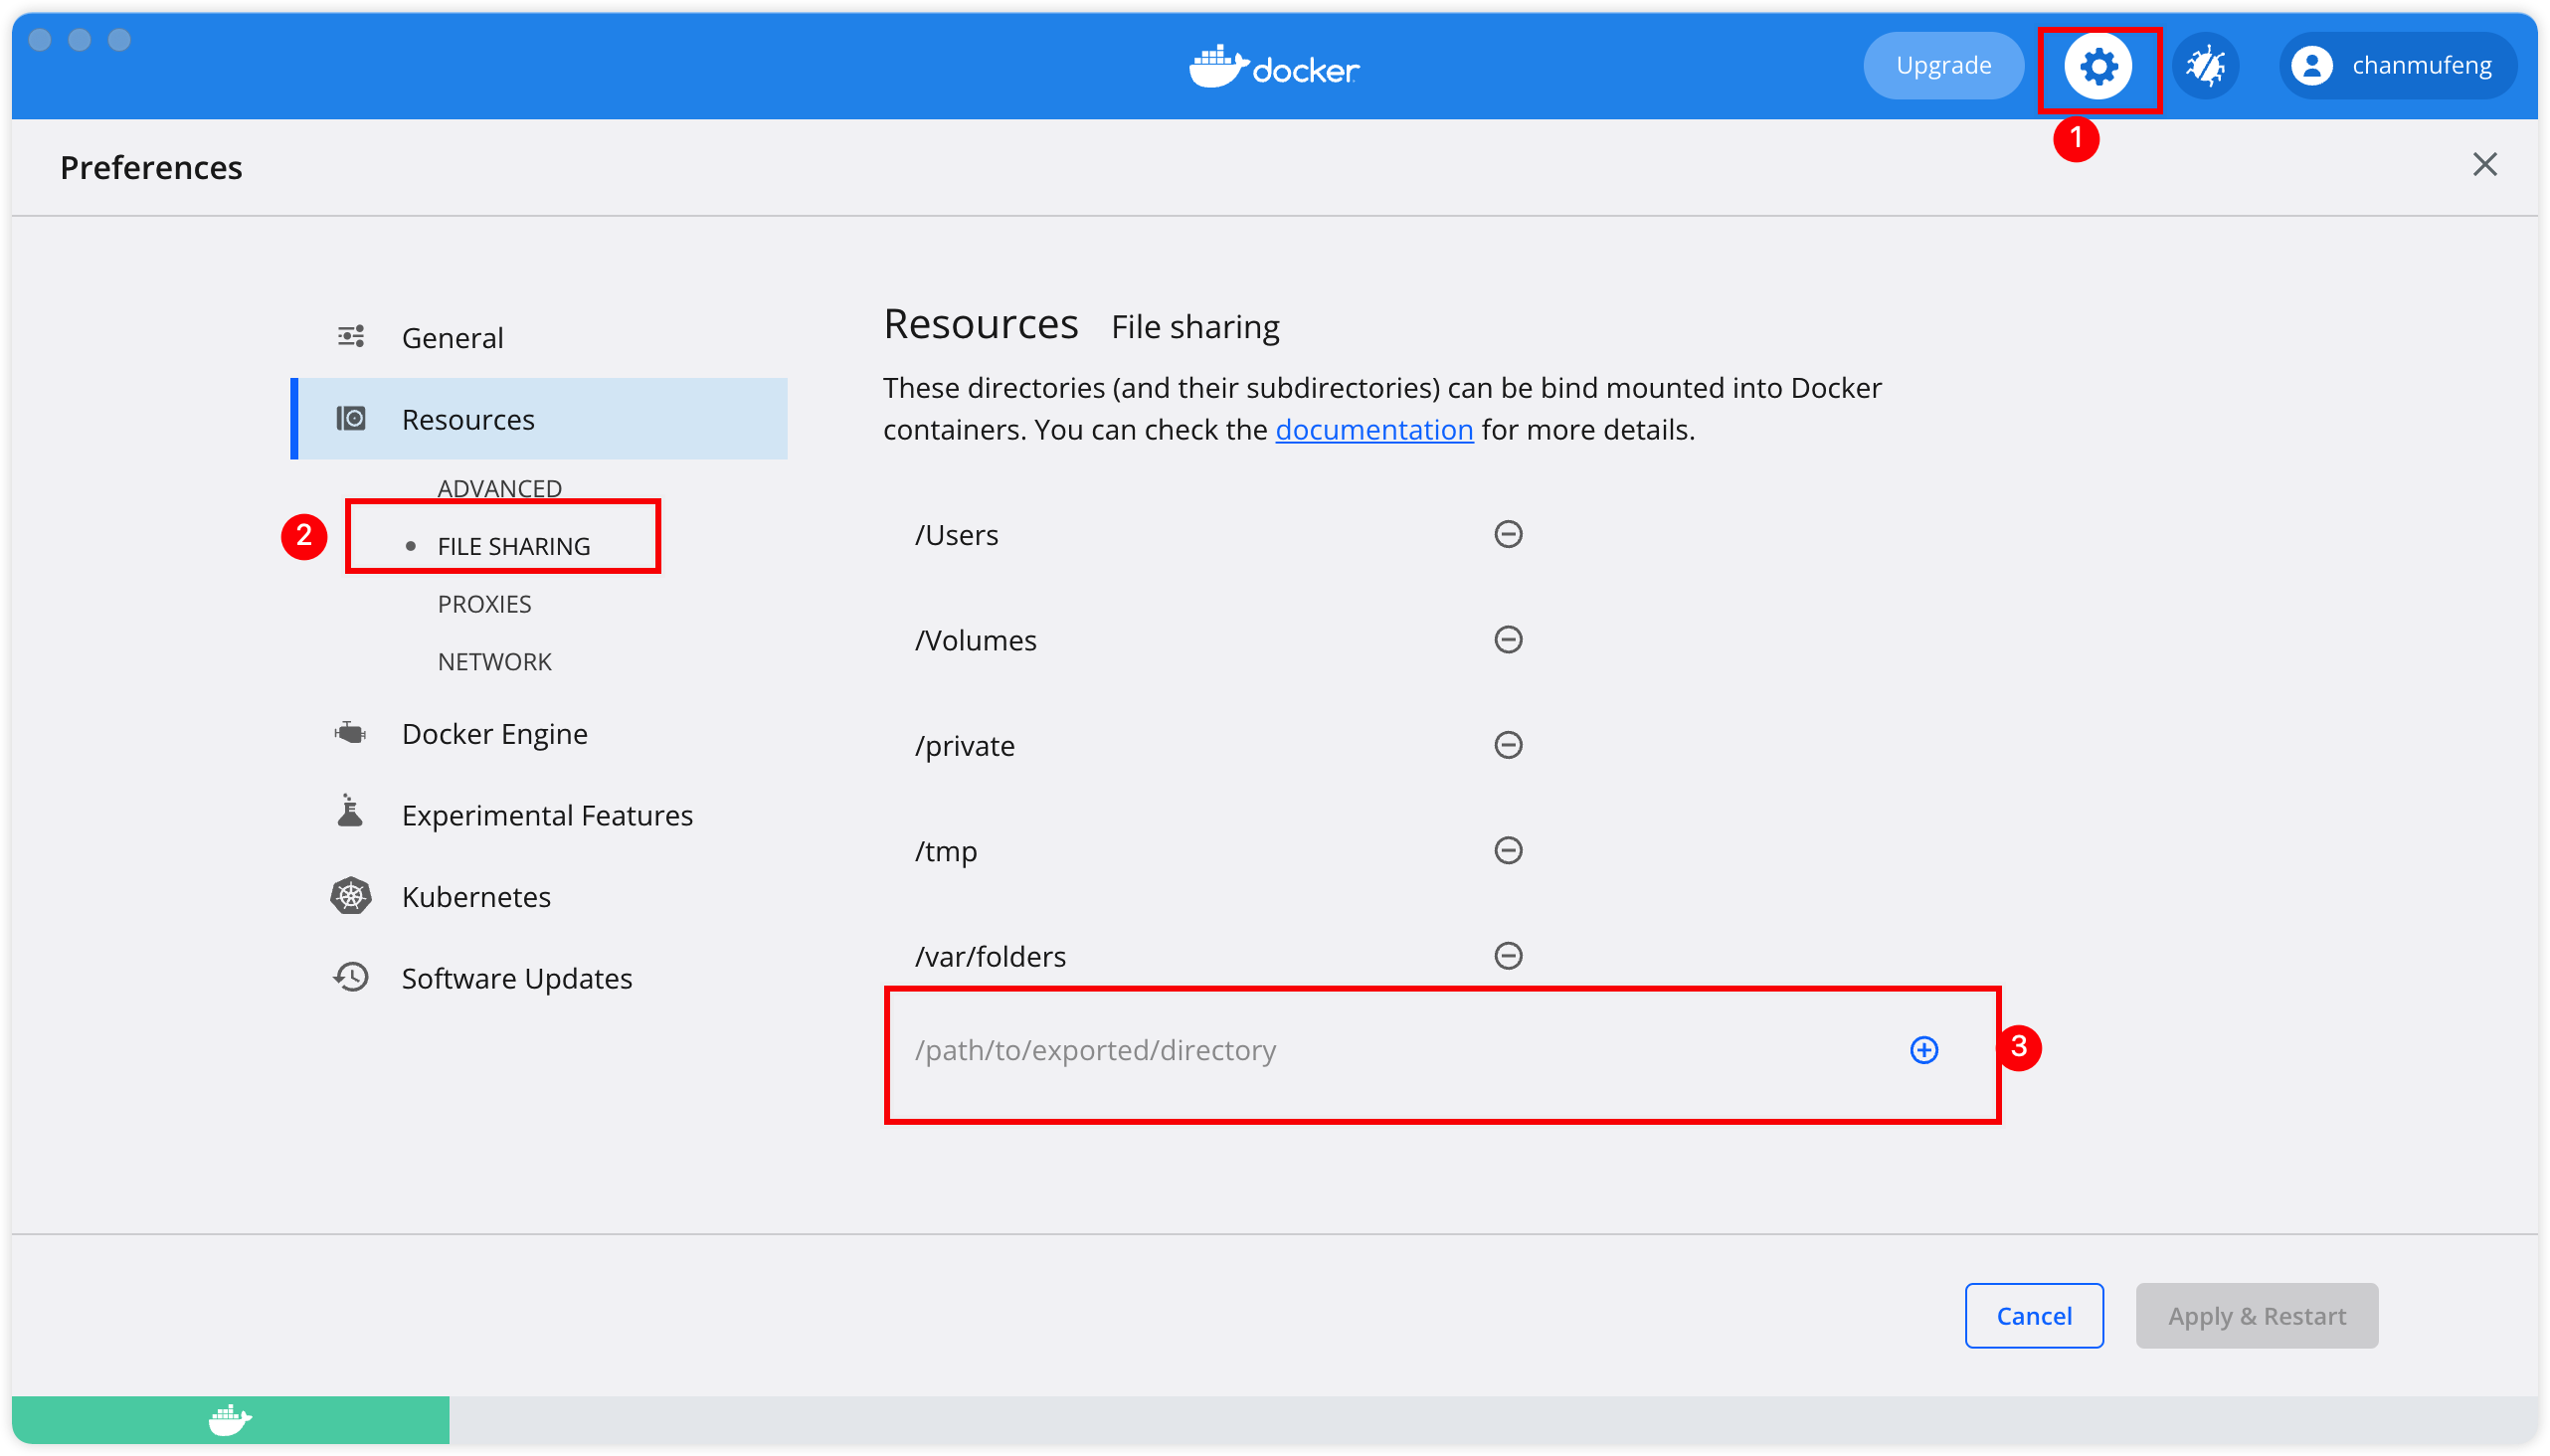Click the remove button next to /tmp

tap(1506, 851)
